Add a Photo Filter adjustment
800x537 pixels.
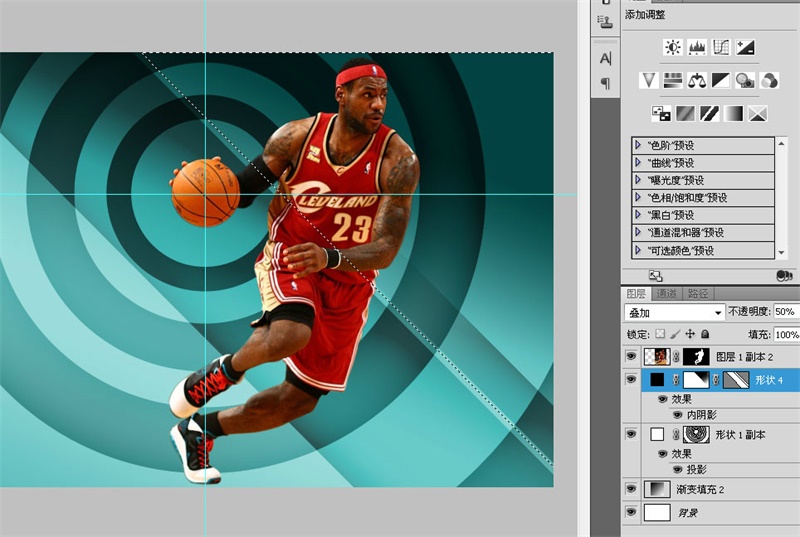coord(746,80)
